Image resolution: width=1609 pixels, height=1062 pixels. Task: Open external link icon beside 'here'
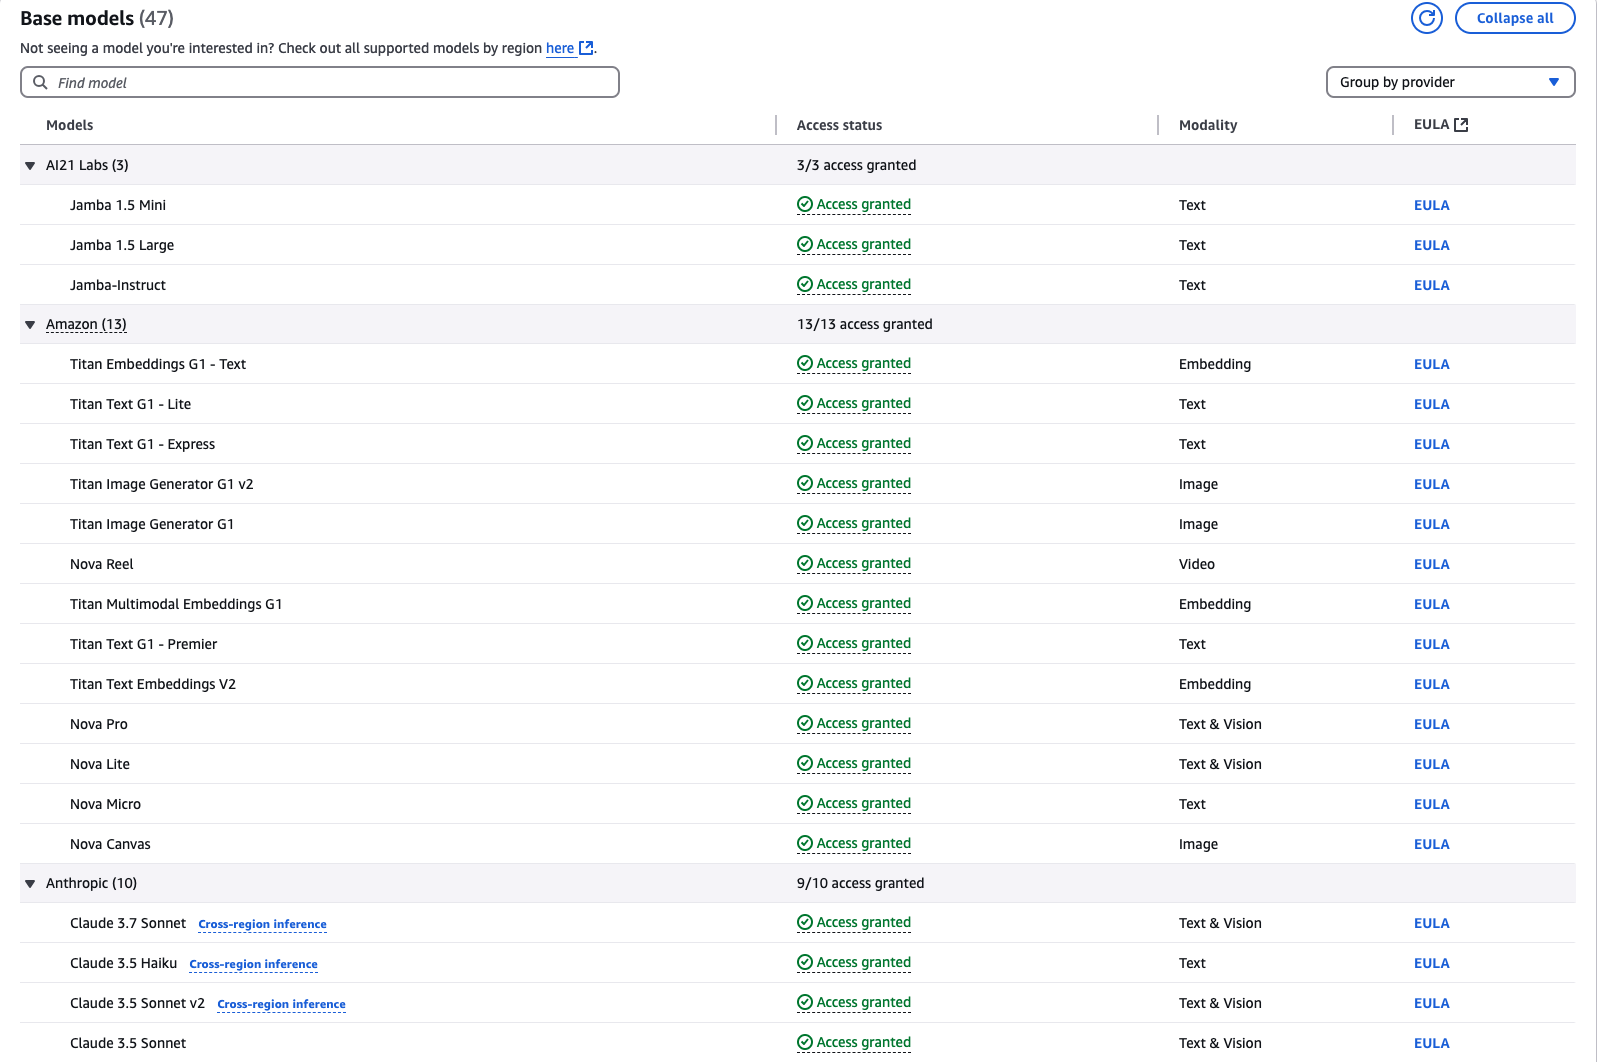coord(587,48)
